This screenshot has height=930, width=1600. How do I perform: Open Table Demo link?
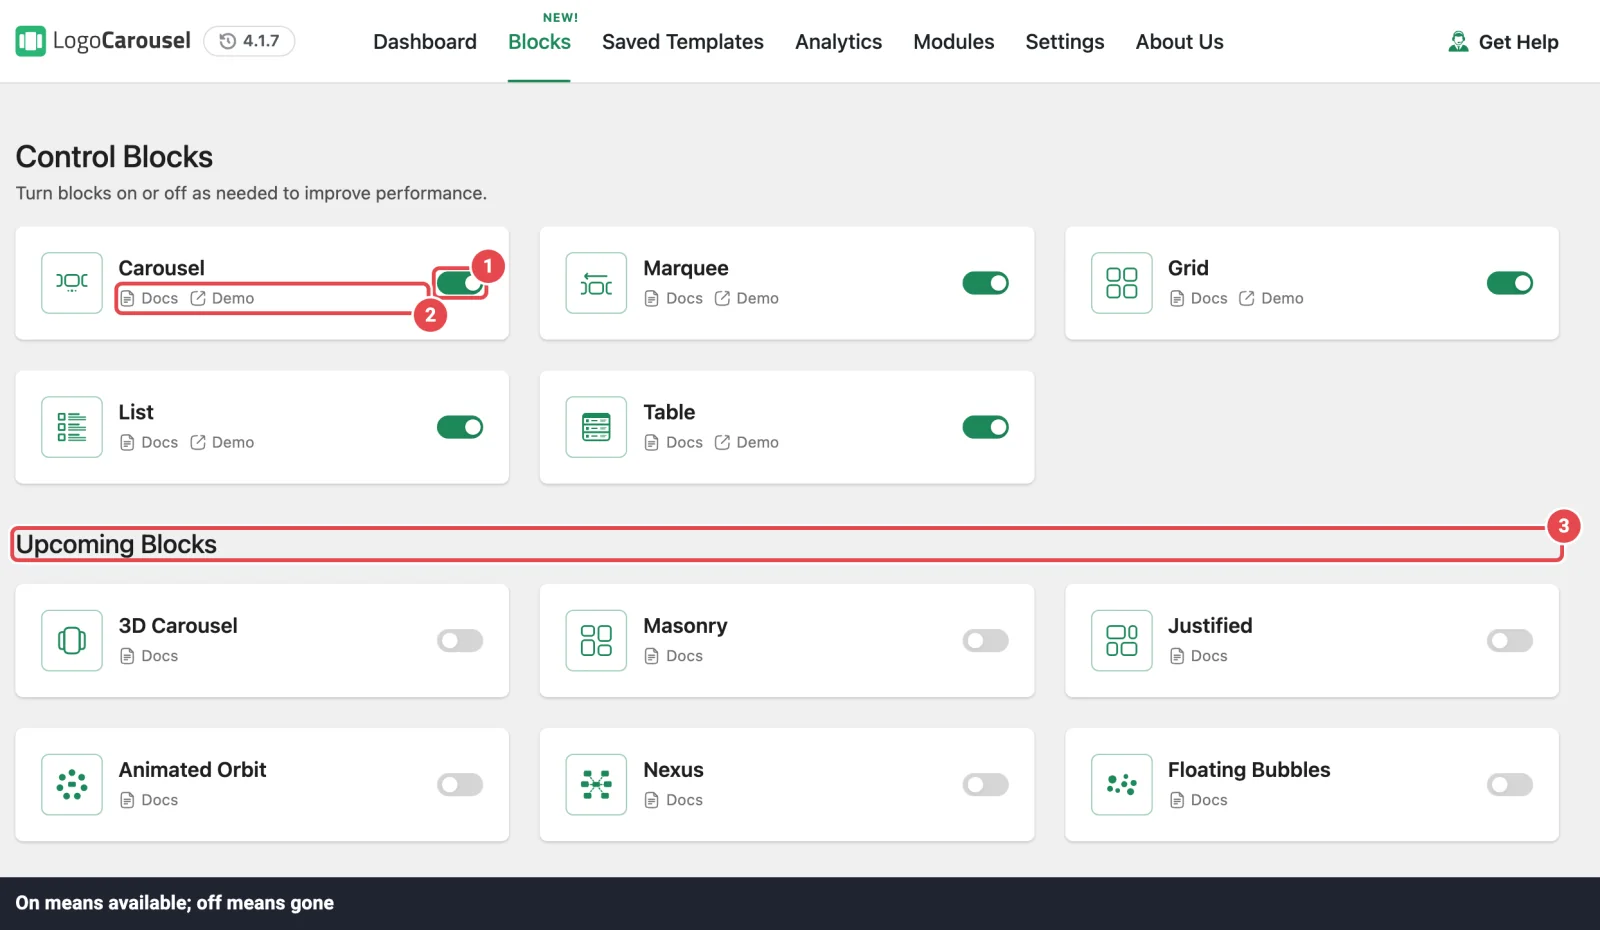tap(747, 442)
